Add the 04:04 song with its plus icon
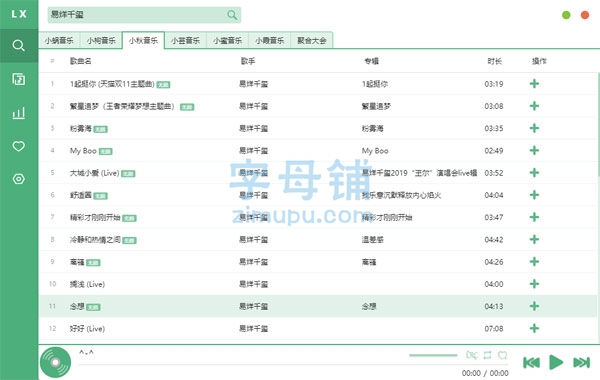The width and height of the screenshot is (600, 380). (x=534, y=195)
